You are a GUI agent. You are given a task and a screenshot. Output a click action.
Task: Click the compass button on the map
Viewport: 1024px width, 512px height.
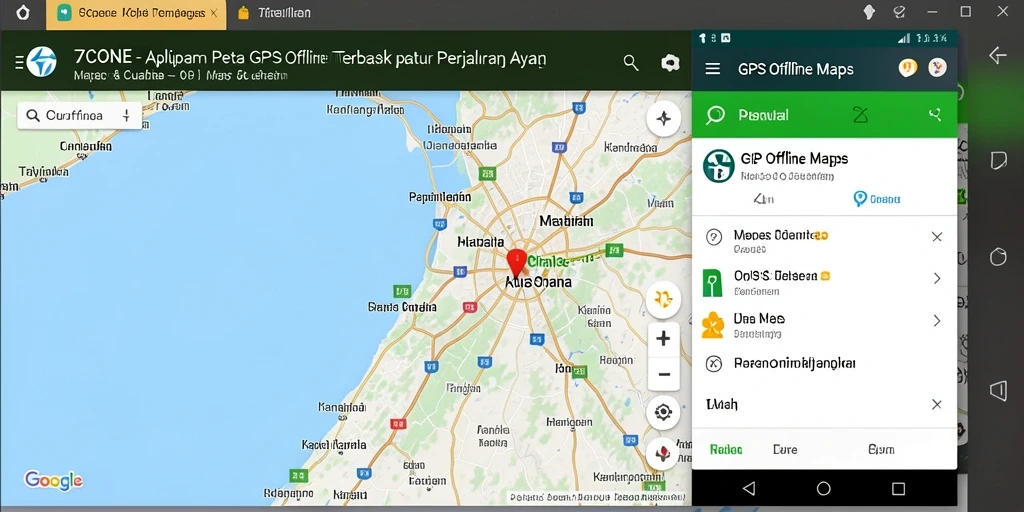click(664, 118)
